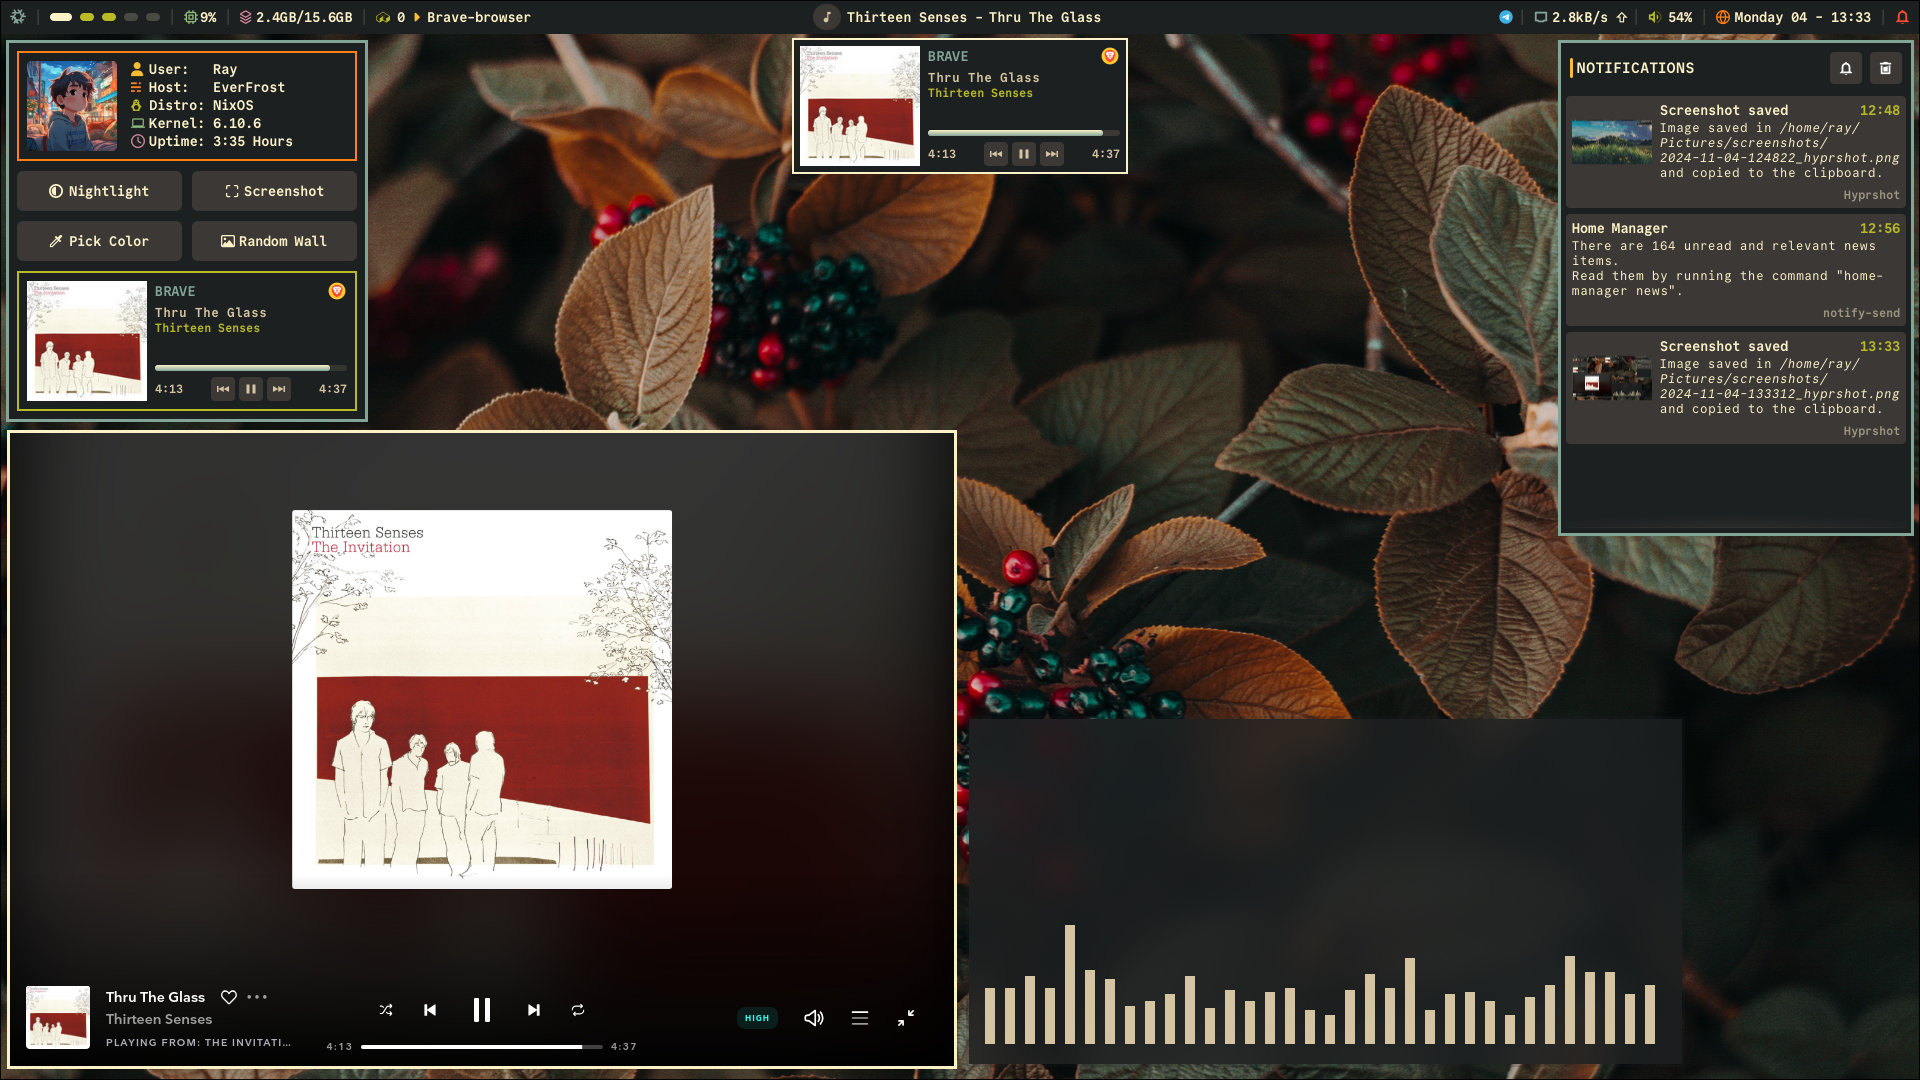1920x1080 pixels.
Task: Toggle do-not-disturb bell in notifications panel
Action: (x=1846, y=68)
